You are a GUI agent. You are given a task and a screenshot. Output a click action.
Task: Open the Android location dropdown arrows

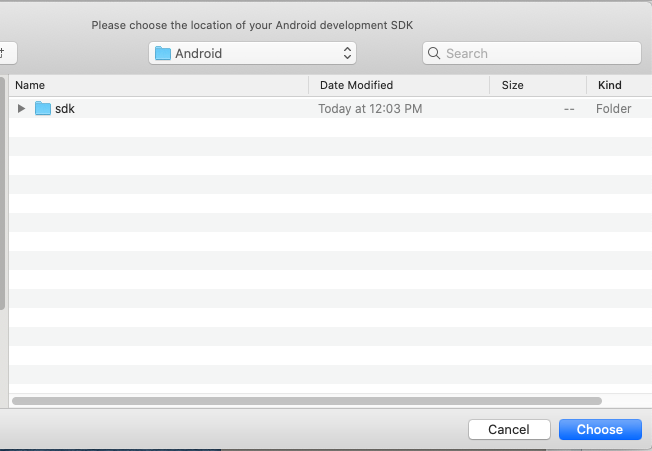(347, 53)
